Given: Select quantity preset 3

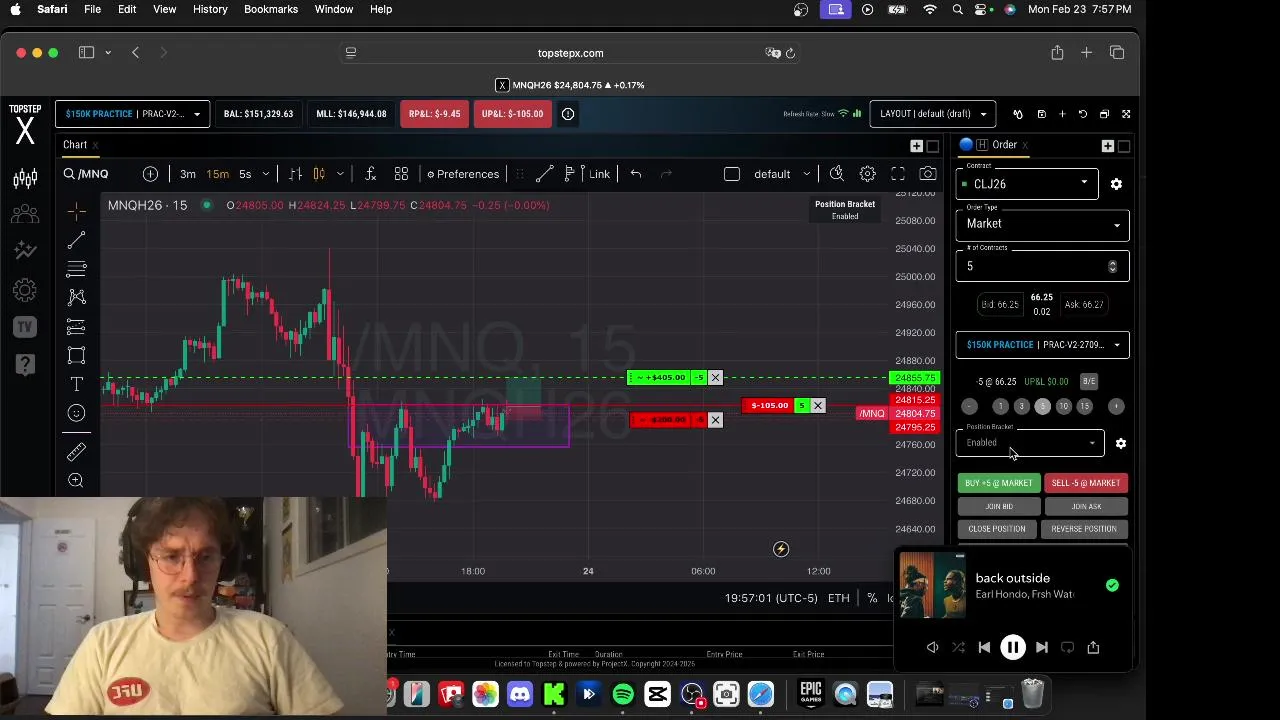Looking at the screenshot, I should tap(1021, 406).
